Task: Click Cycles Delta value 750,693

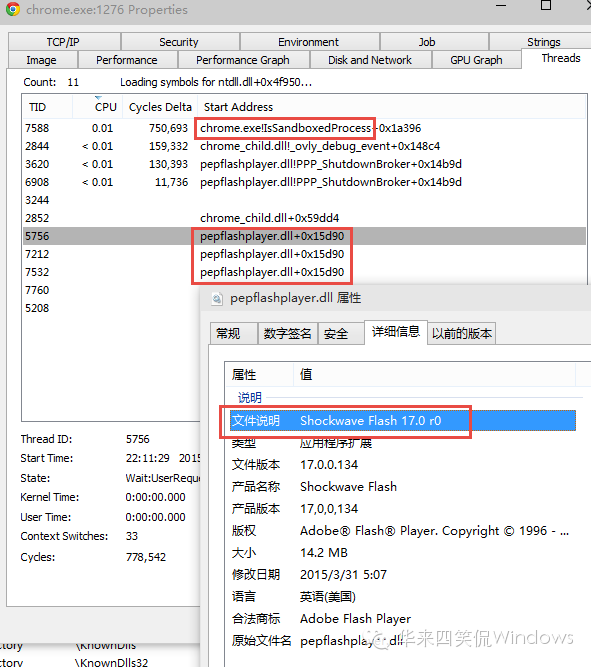Action: coord(168,128)
